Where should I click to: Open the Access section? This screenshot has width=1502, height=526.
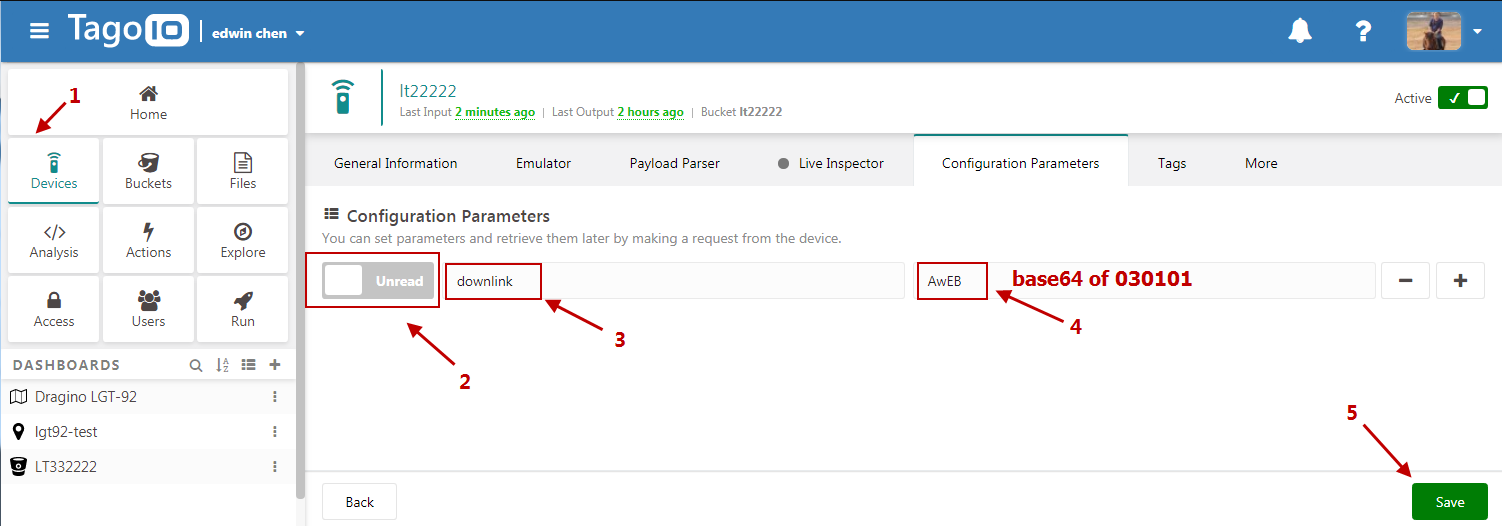(x=54, y=309)
